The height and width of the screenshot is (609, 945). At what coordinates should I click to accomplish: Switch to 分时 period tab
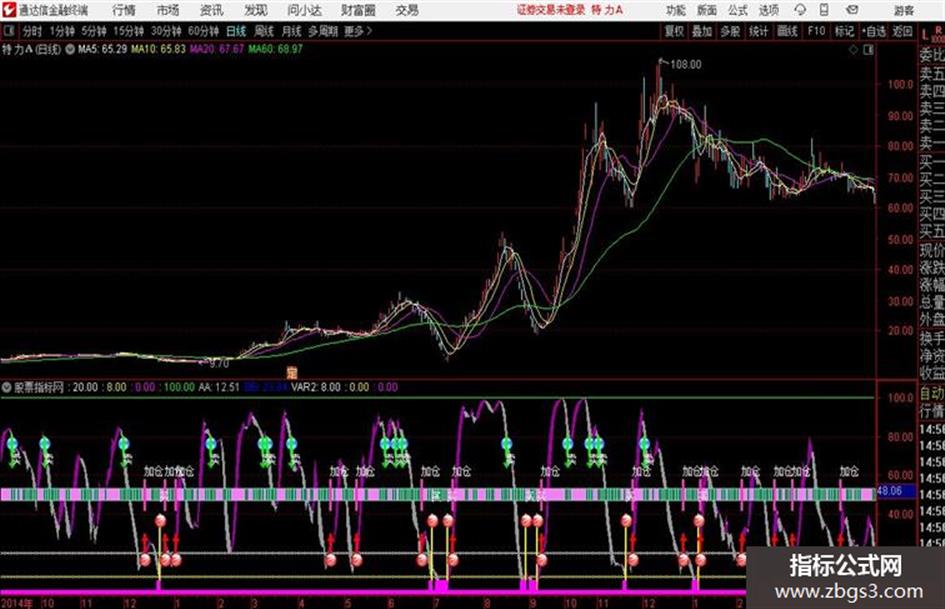pyautogui.click(x=33, y=31)
